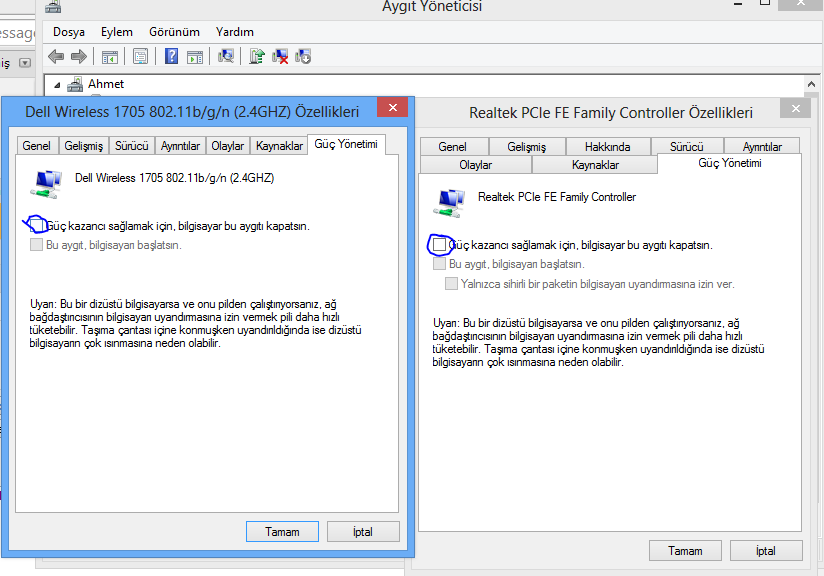This screenshot has width=824, height=576.
Task: Cancel with İptal in Realtek dialog
Action: point(766,551)
